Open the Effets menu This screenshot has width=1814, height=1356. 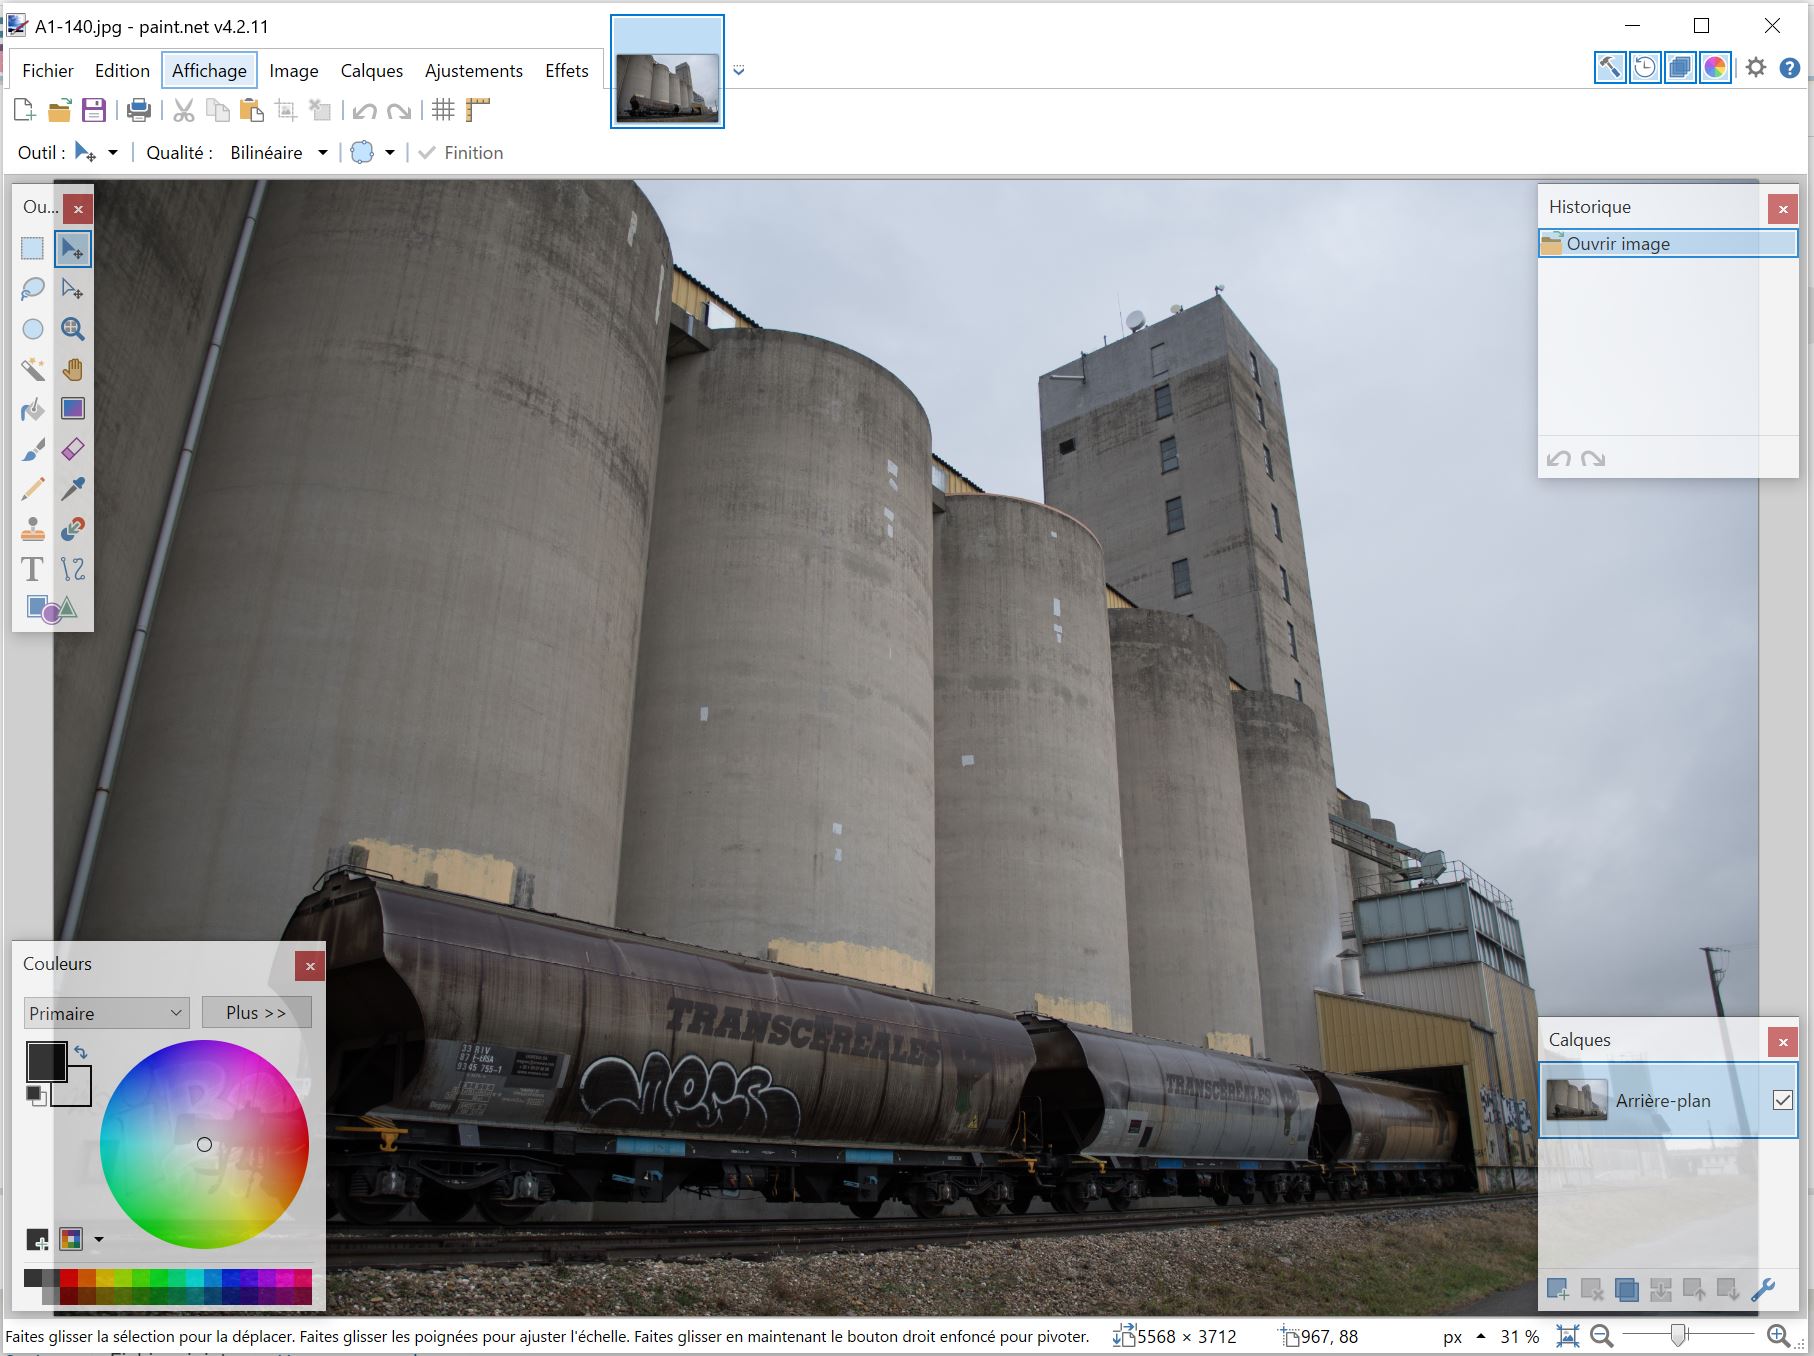click(x=566, y=71)
